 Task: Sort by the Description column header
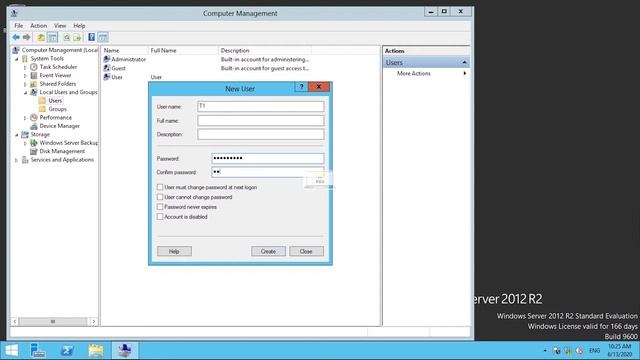[264, 51]
